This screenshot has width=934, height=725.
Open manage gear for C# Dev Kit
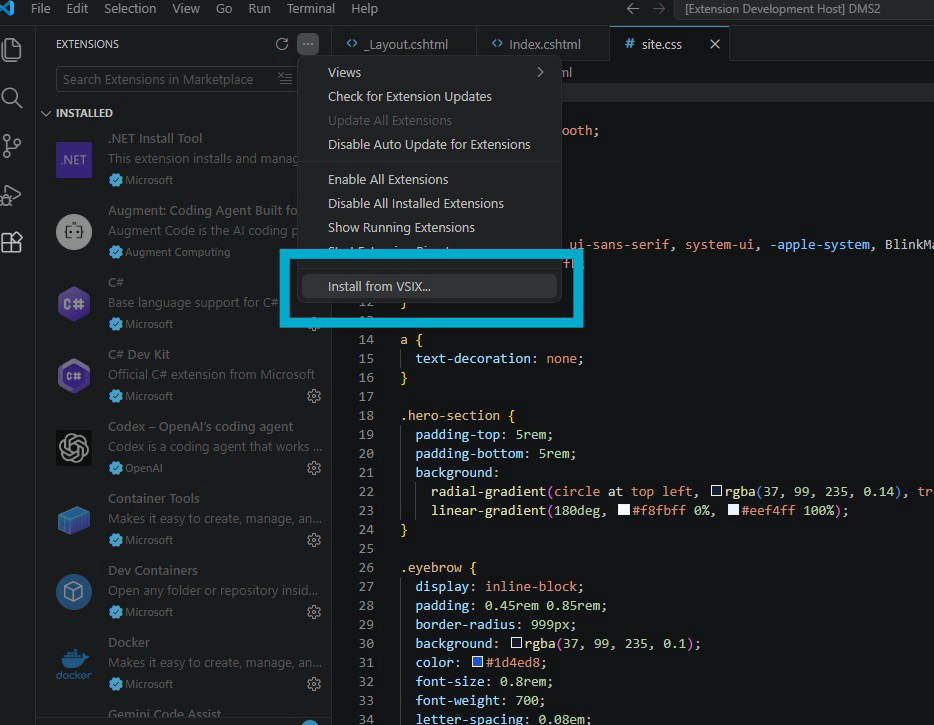(x=314, y=396)
